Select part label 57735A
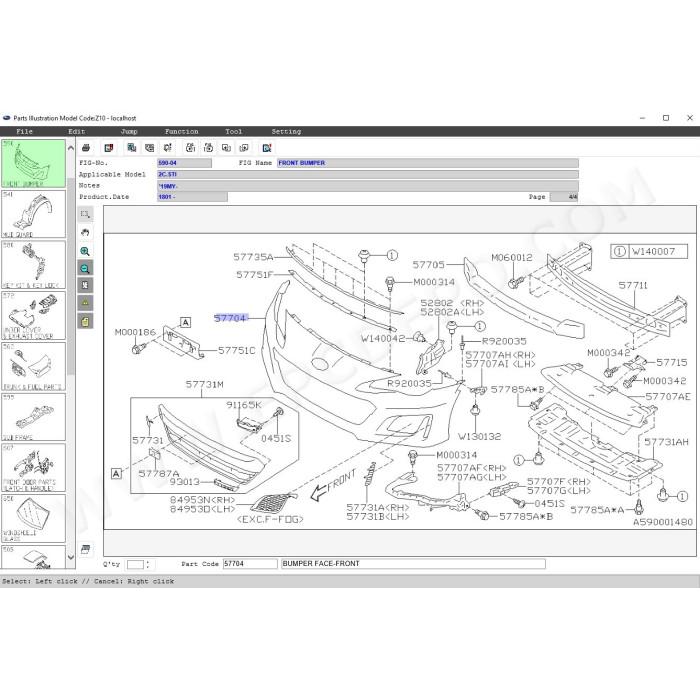The height and width of the screenshot is (700, 700). (253, 257)
